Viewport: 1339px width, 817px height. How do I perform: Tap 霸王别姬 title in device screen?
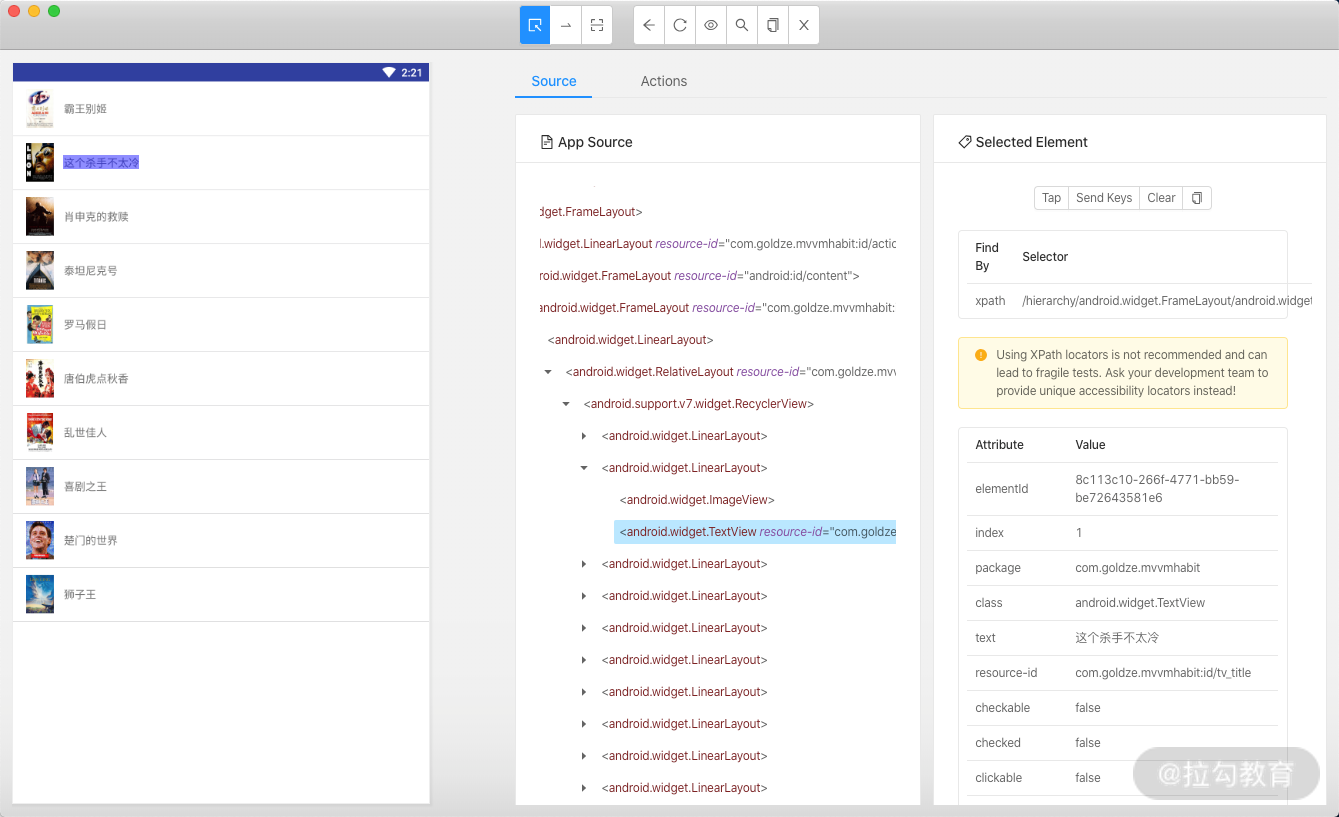tap(85, 109)
